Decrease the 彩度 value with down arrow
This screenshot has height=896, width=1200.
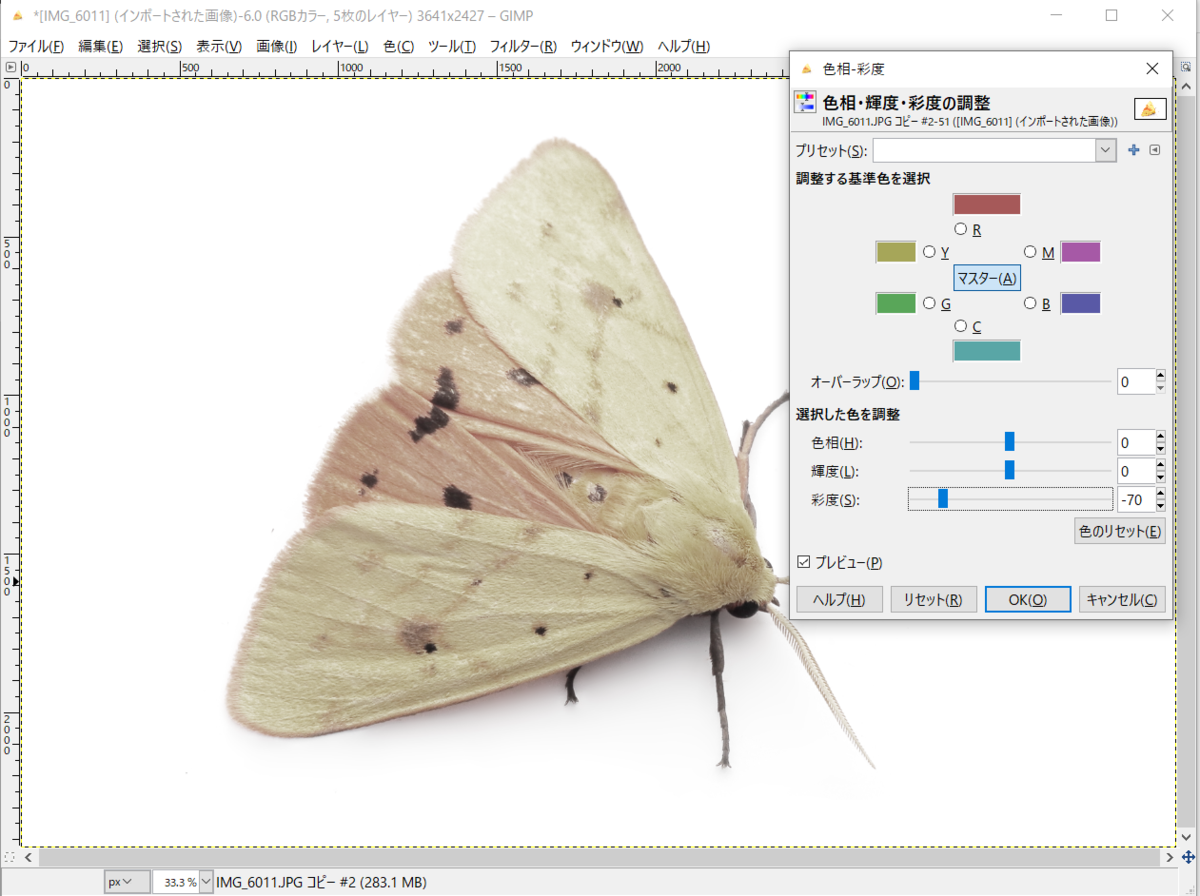1160,505
